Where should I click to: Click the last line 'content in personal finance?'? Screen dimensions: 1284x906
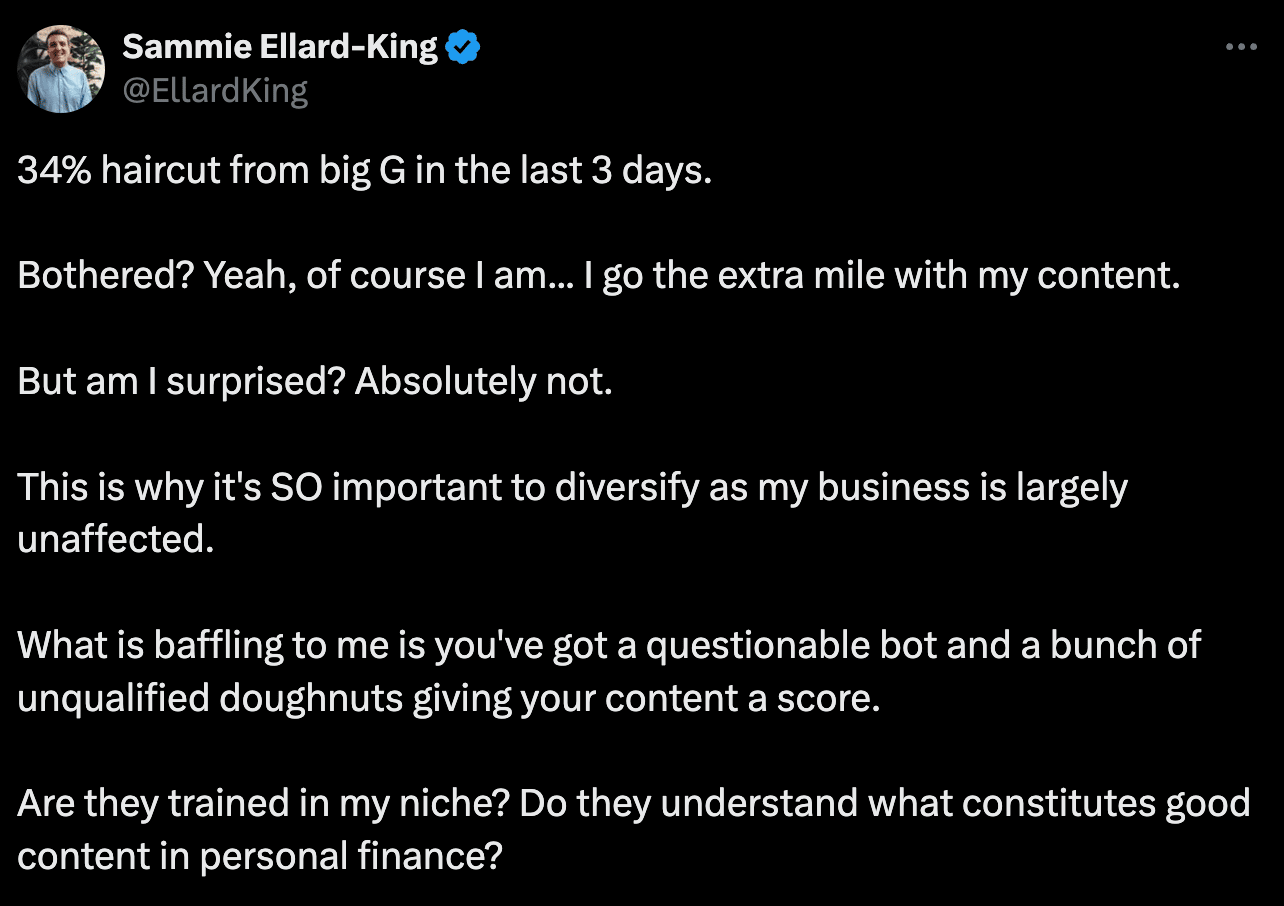pyautogui.click(x=258, y=856)
